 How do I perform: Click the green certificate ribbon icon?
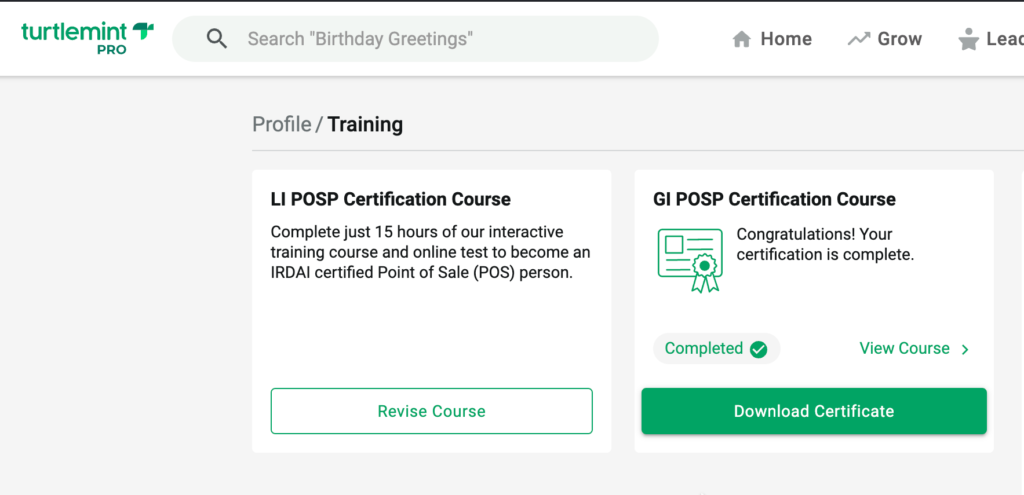click(x=690, y=260)
